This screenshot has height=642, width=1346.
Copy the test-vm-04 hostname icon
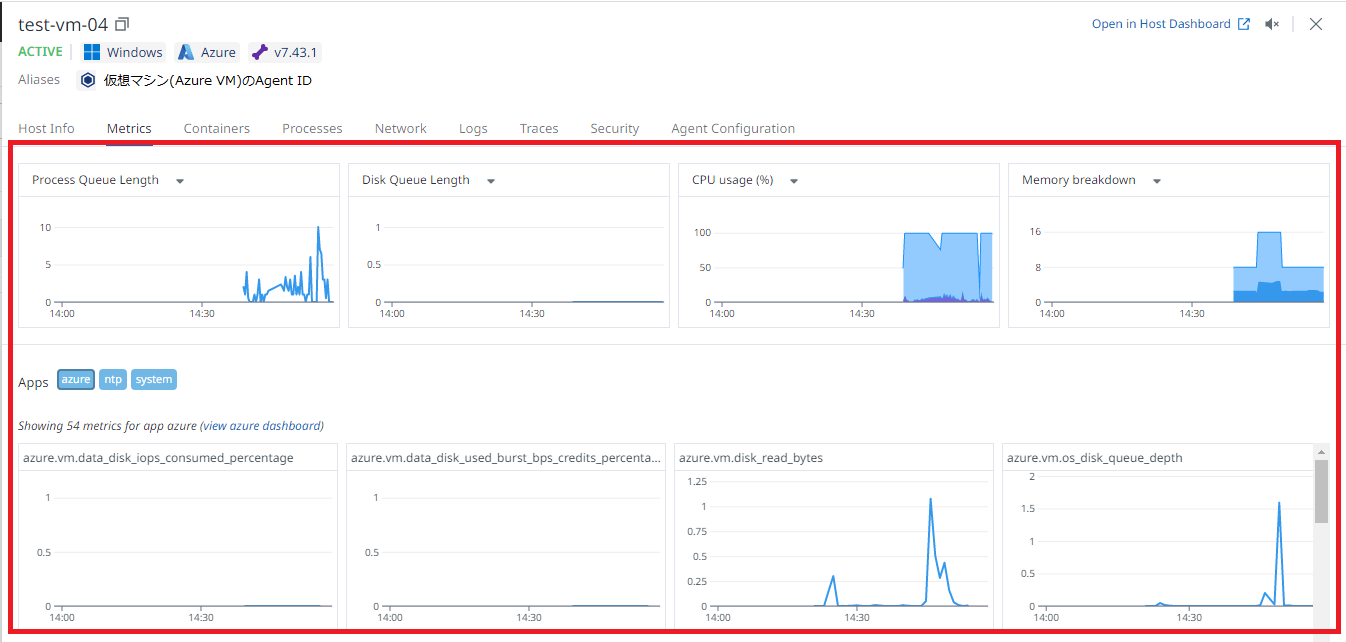122,24
